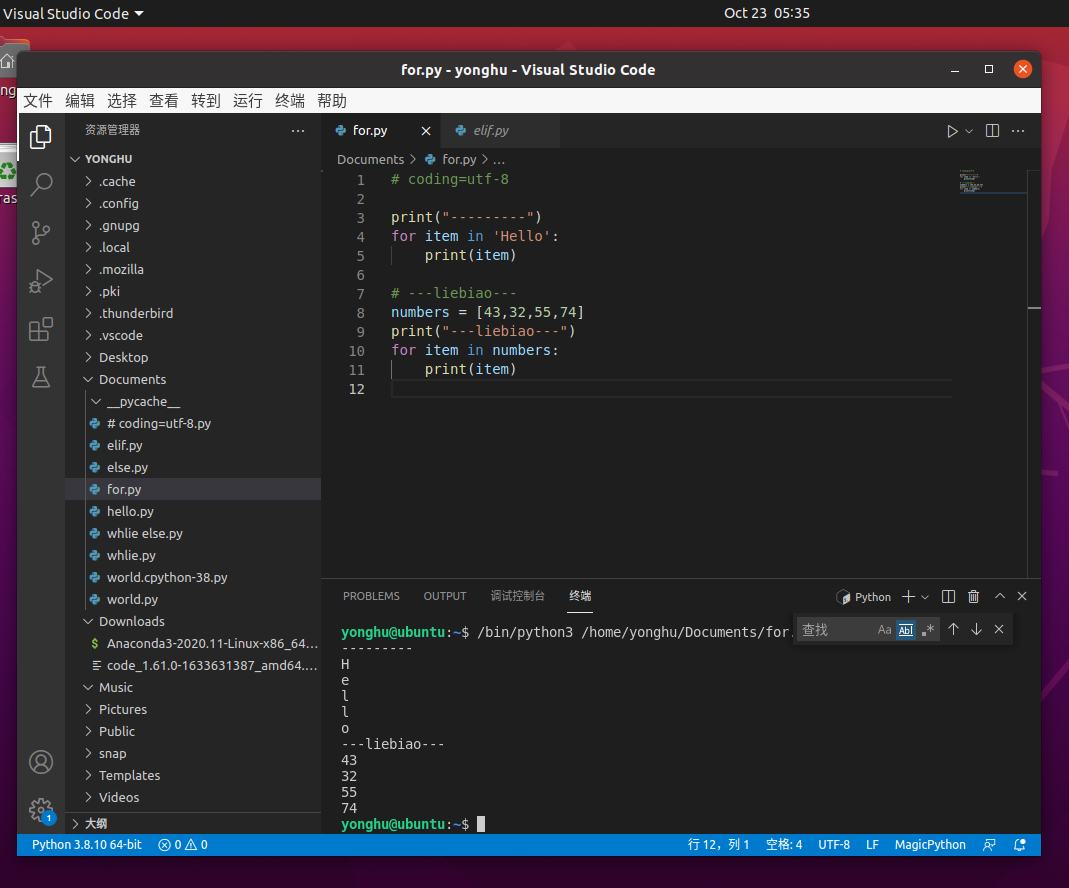Open the Search view in activity bar
This screenshot has width=1069, height=888.
[x=41, y=184]
